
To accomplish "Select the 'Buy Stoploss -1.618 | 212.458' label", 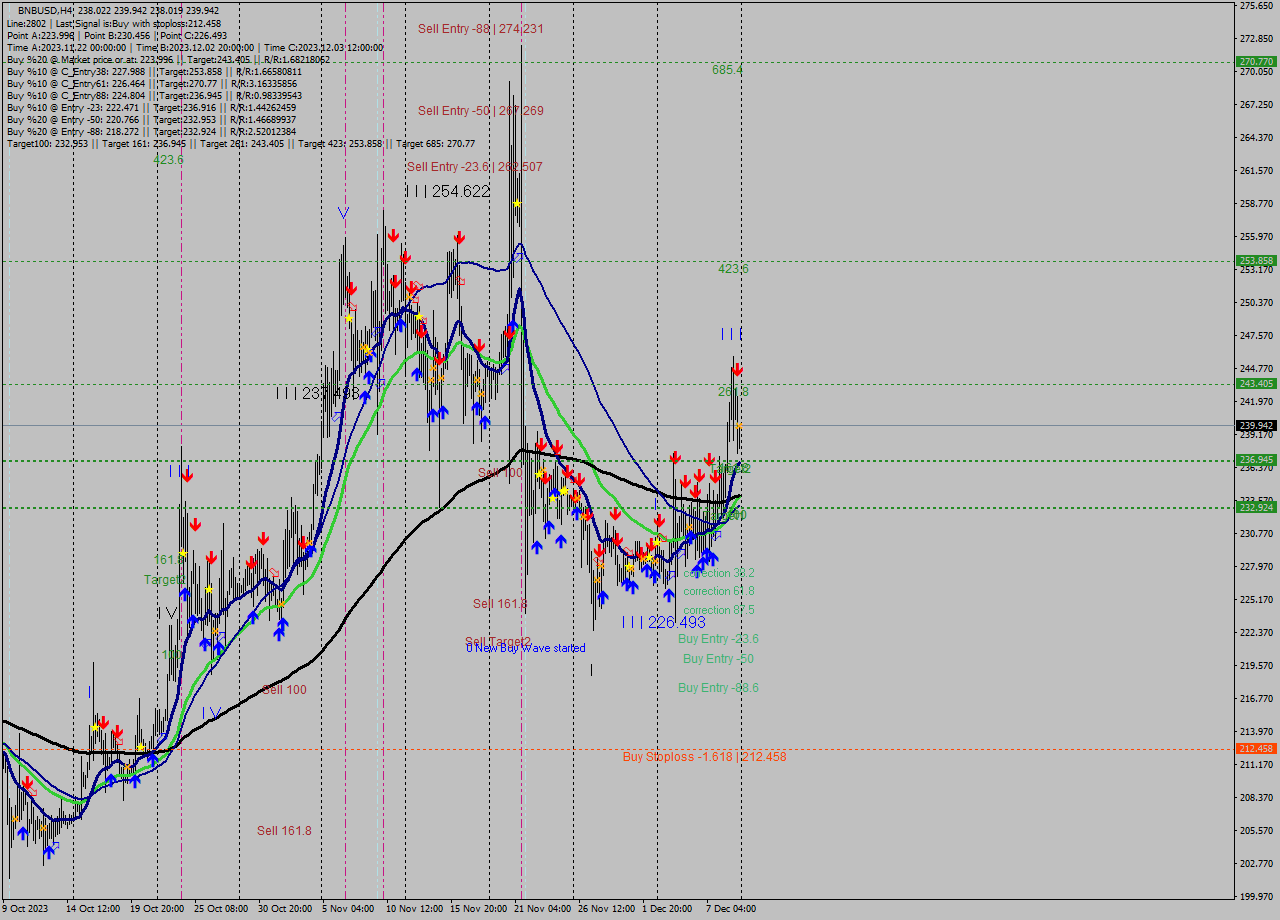I will click(704, 757).
